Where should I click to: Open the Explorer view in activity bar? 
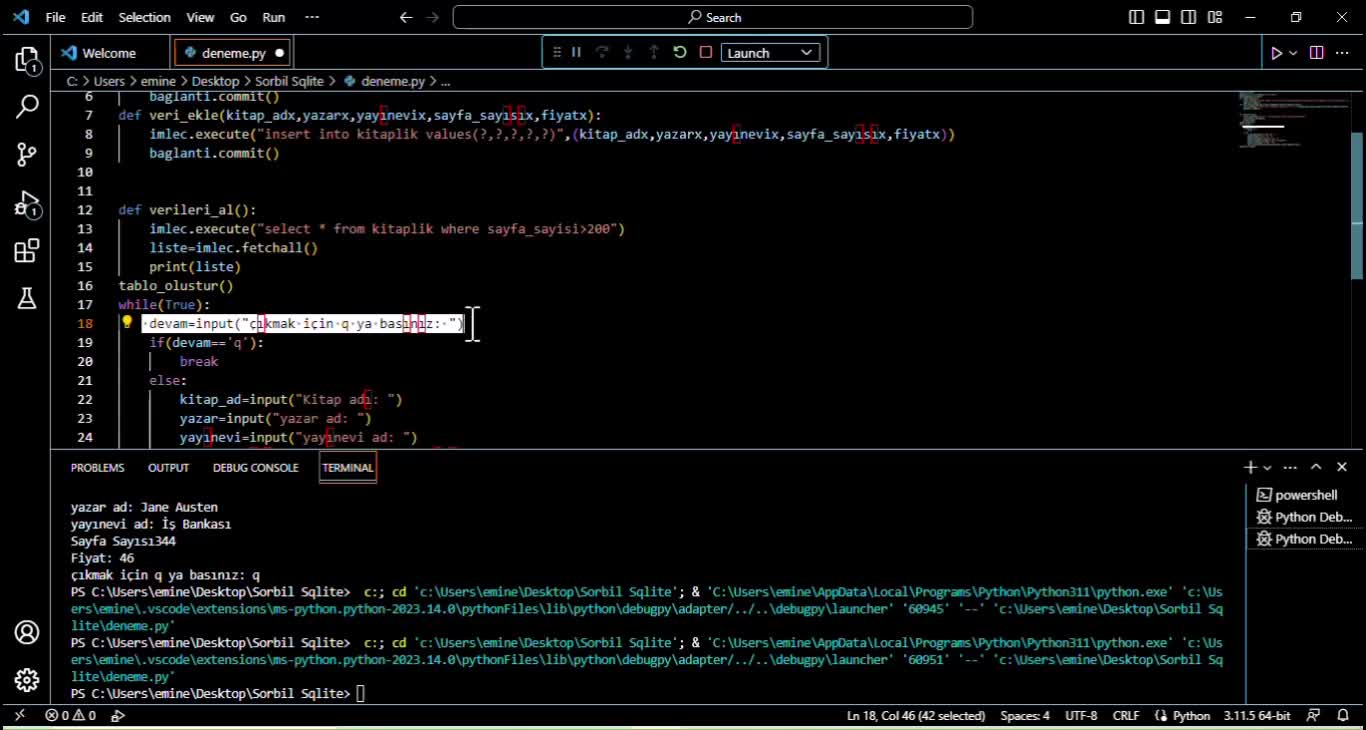(27, 60)
